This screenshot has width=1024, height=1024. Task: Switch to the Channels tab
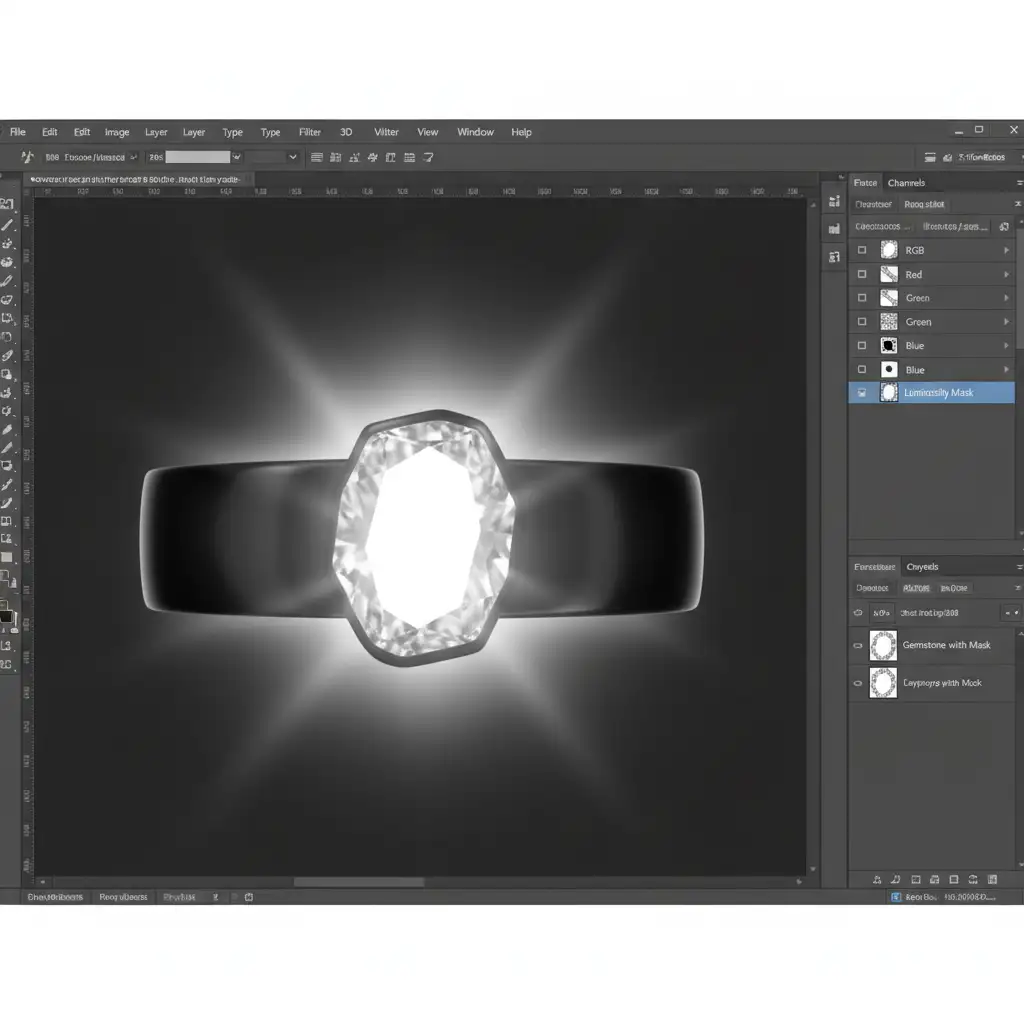[x=906, y=183]
